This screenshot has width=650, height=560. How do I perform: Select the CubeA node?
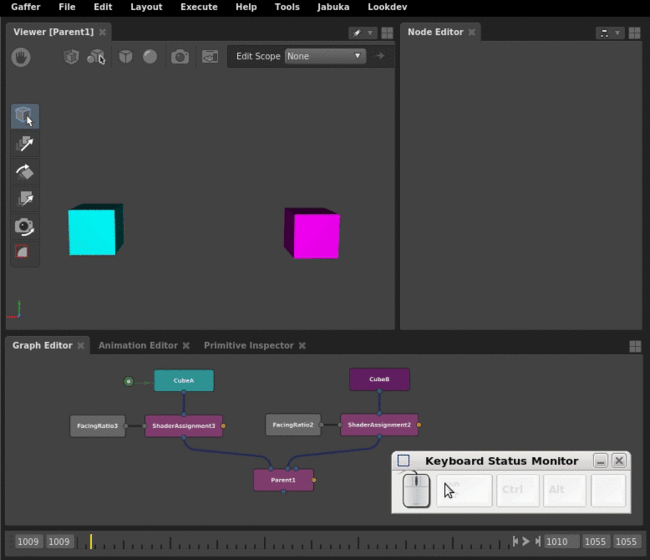pyautogui.click(x=184, y=381)
